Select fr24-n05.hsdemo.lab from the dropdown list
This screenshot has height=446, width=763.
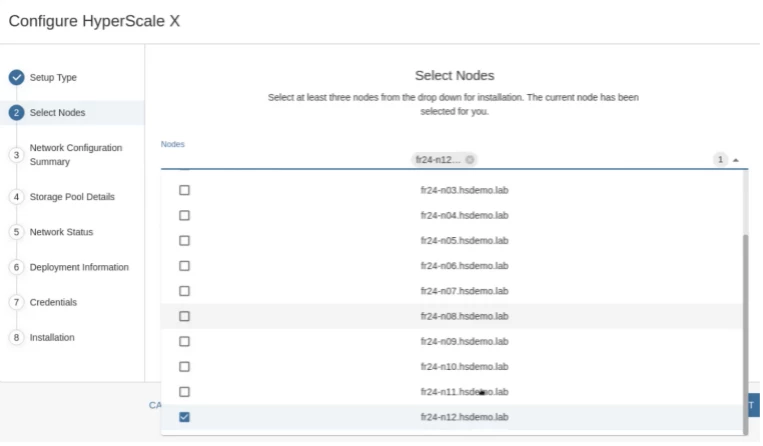point(465,240)
